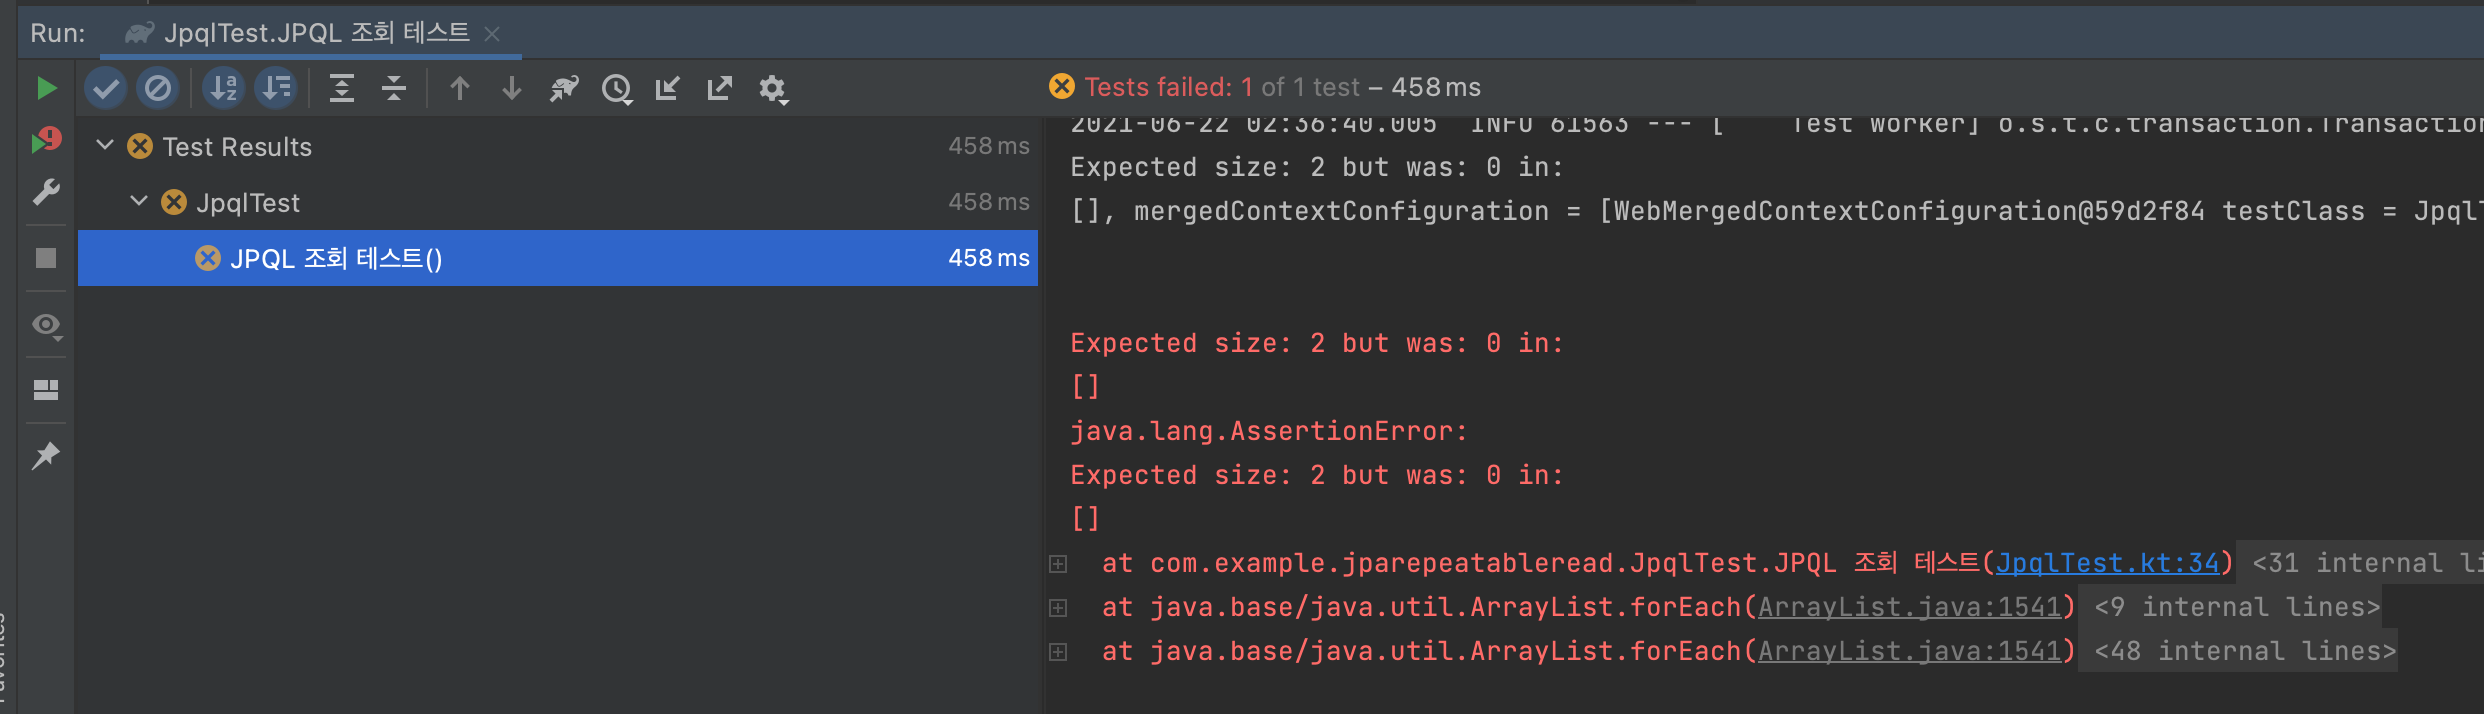The width and height of the screenshot is (2484, 714).
Task: Rerun the test with green play button
Action: [46, 88]
